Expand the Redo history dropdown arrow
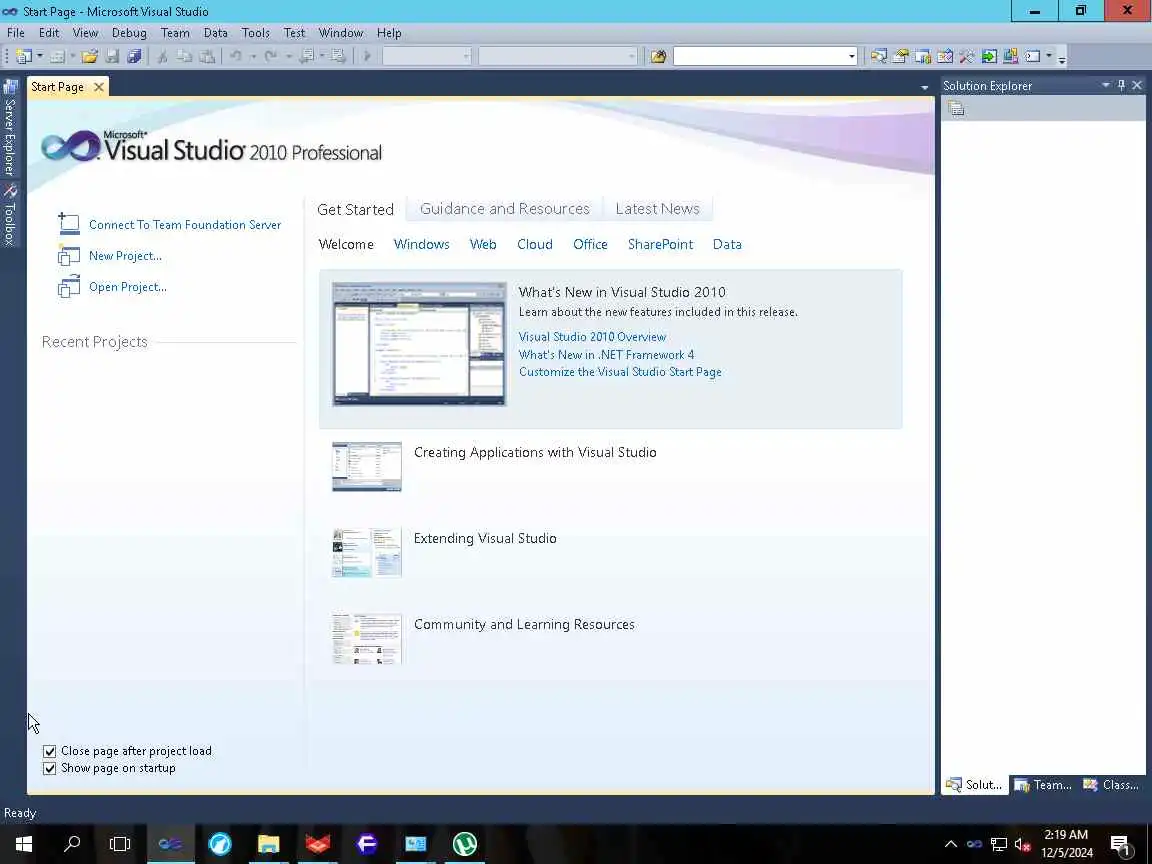This screenshot has width=1152, height=864. (288, 56)
